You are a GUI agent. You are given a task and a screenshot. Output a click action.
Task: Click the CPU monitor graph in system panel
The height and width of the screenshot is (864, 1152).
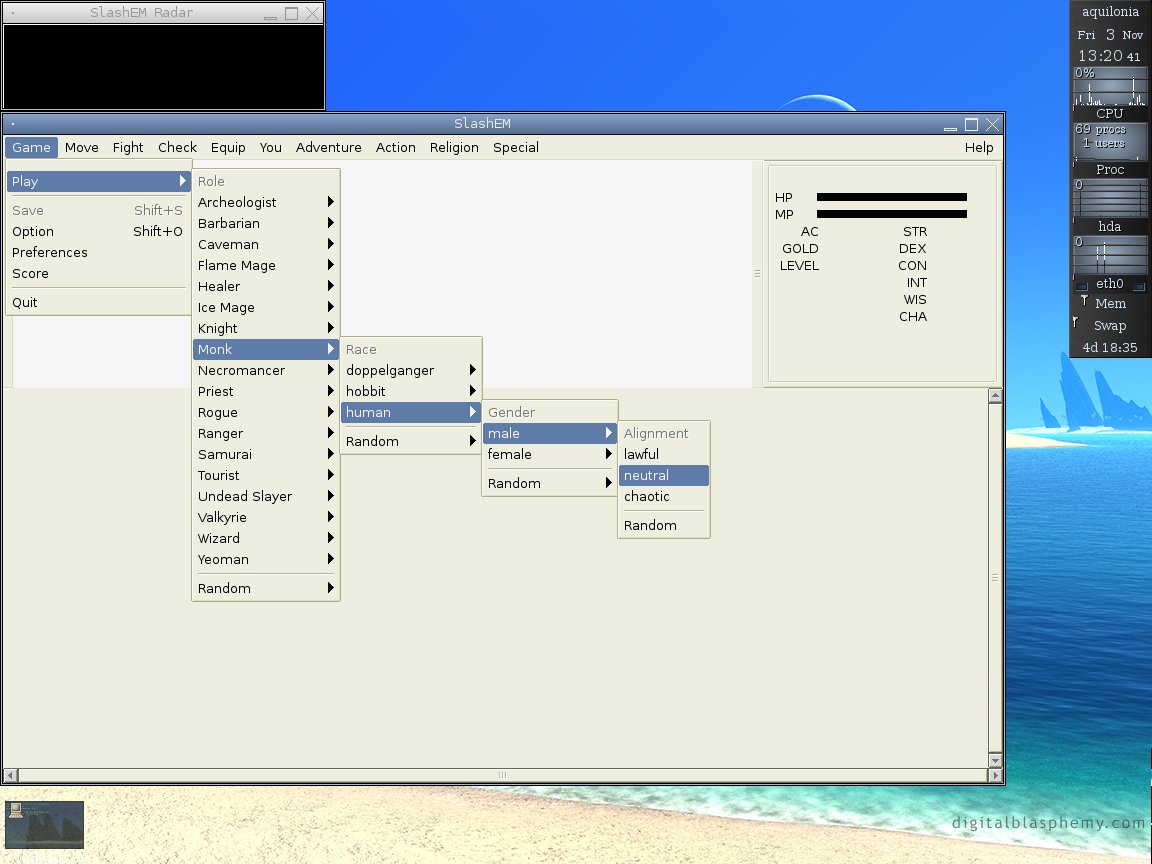tap(1109, 87)
